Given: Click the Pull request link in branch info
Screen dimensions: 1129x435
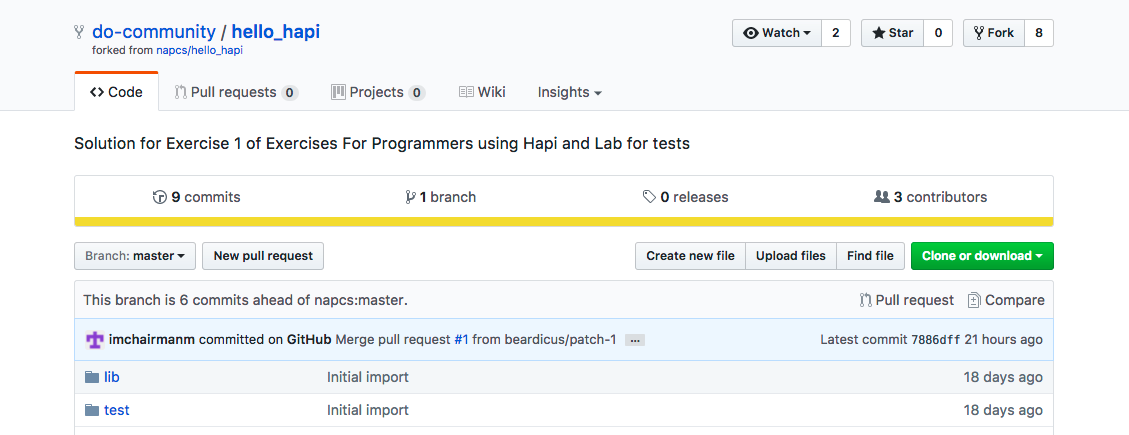Looking at the screenshot, I should tap(907, 300).
